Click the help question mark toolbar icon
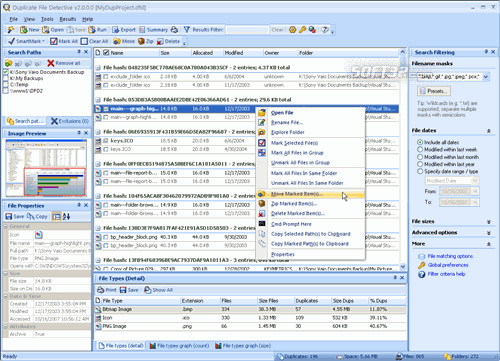 pyautogui.click(x=325, y=30)
